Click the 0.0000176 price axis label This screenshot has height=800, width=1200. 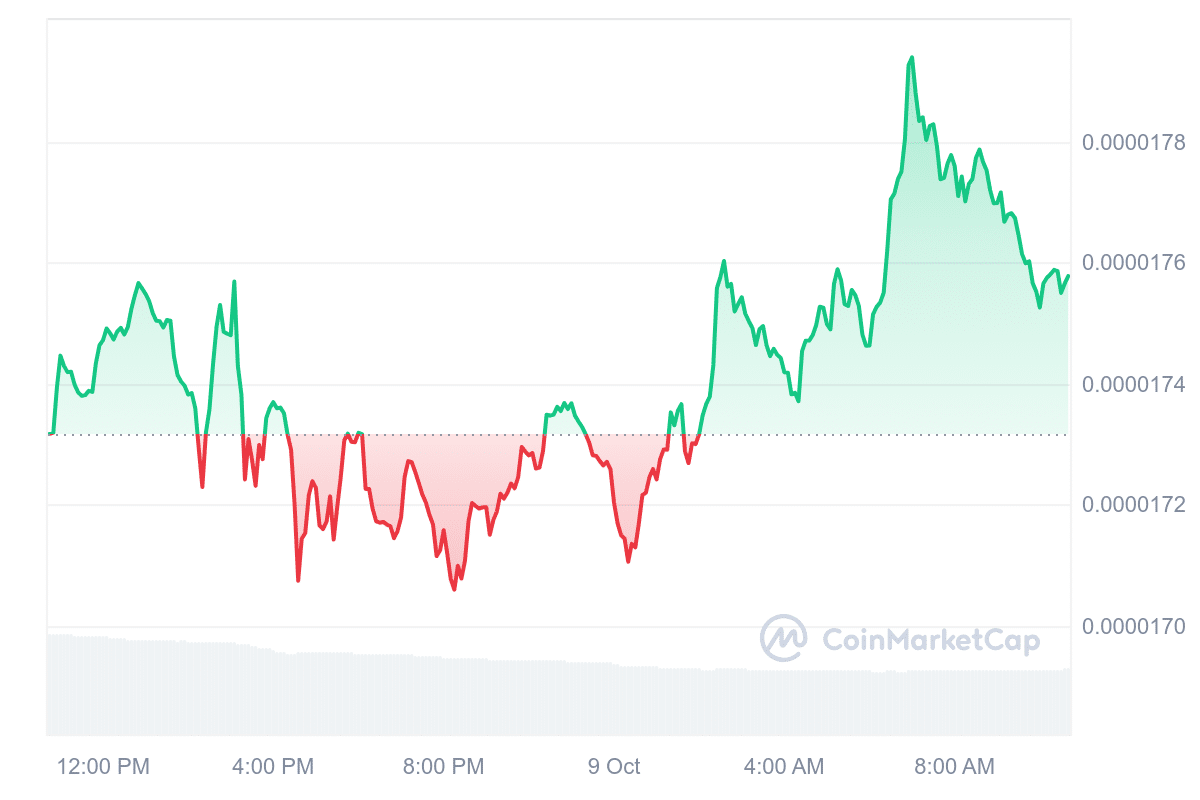coord(1133,263)
